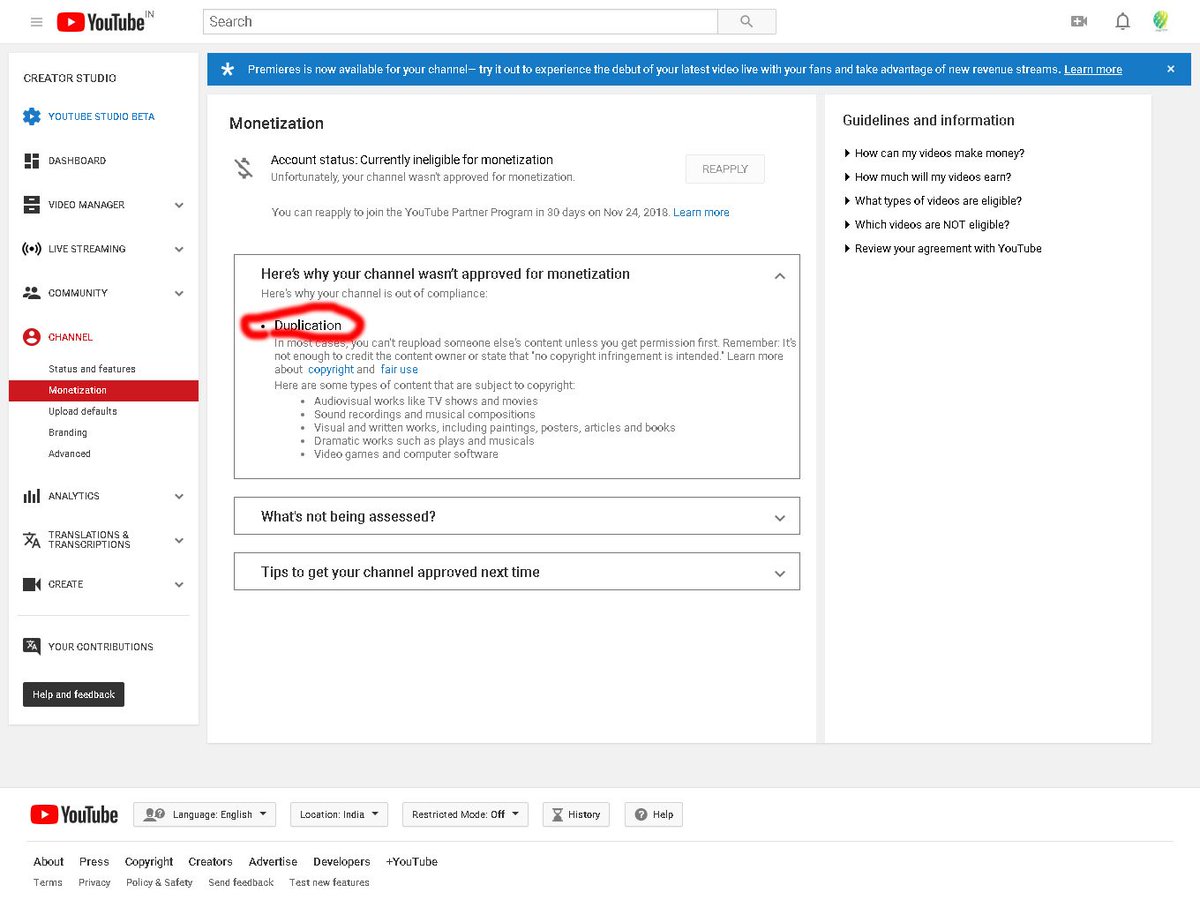Open the Developers footer link
This screenshot has height=915, width=1200.
(x=341, y=861)
